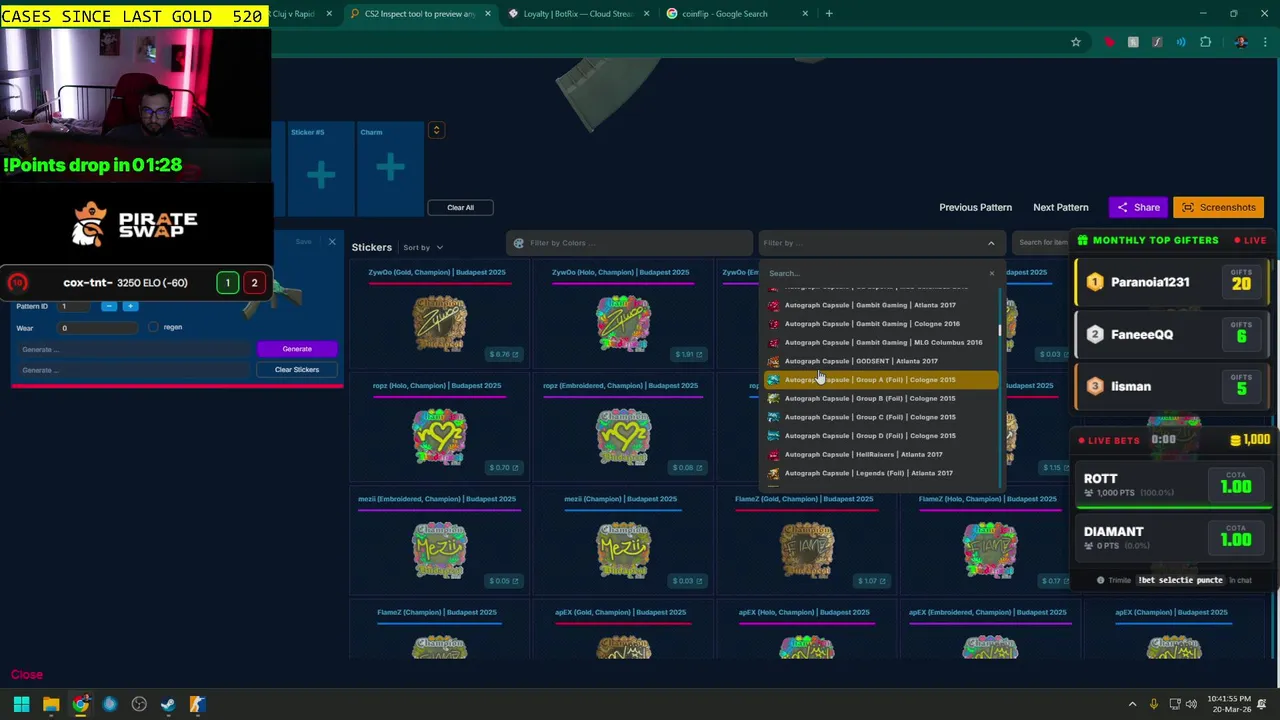Open the Sort by dropdown
The image size is (1280, 720).
coord(423,247)
